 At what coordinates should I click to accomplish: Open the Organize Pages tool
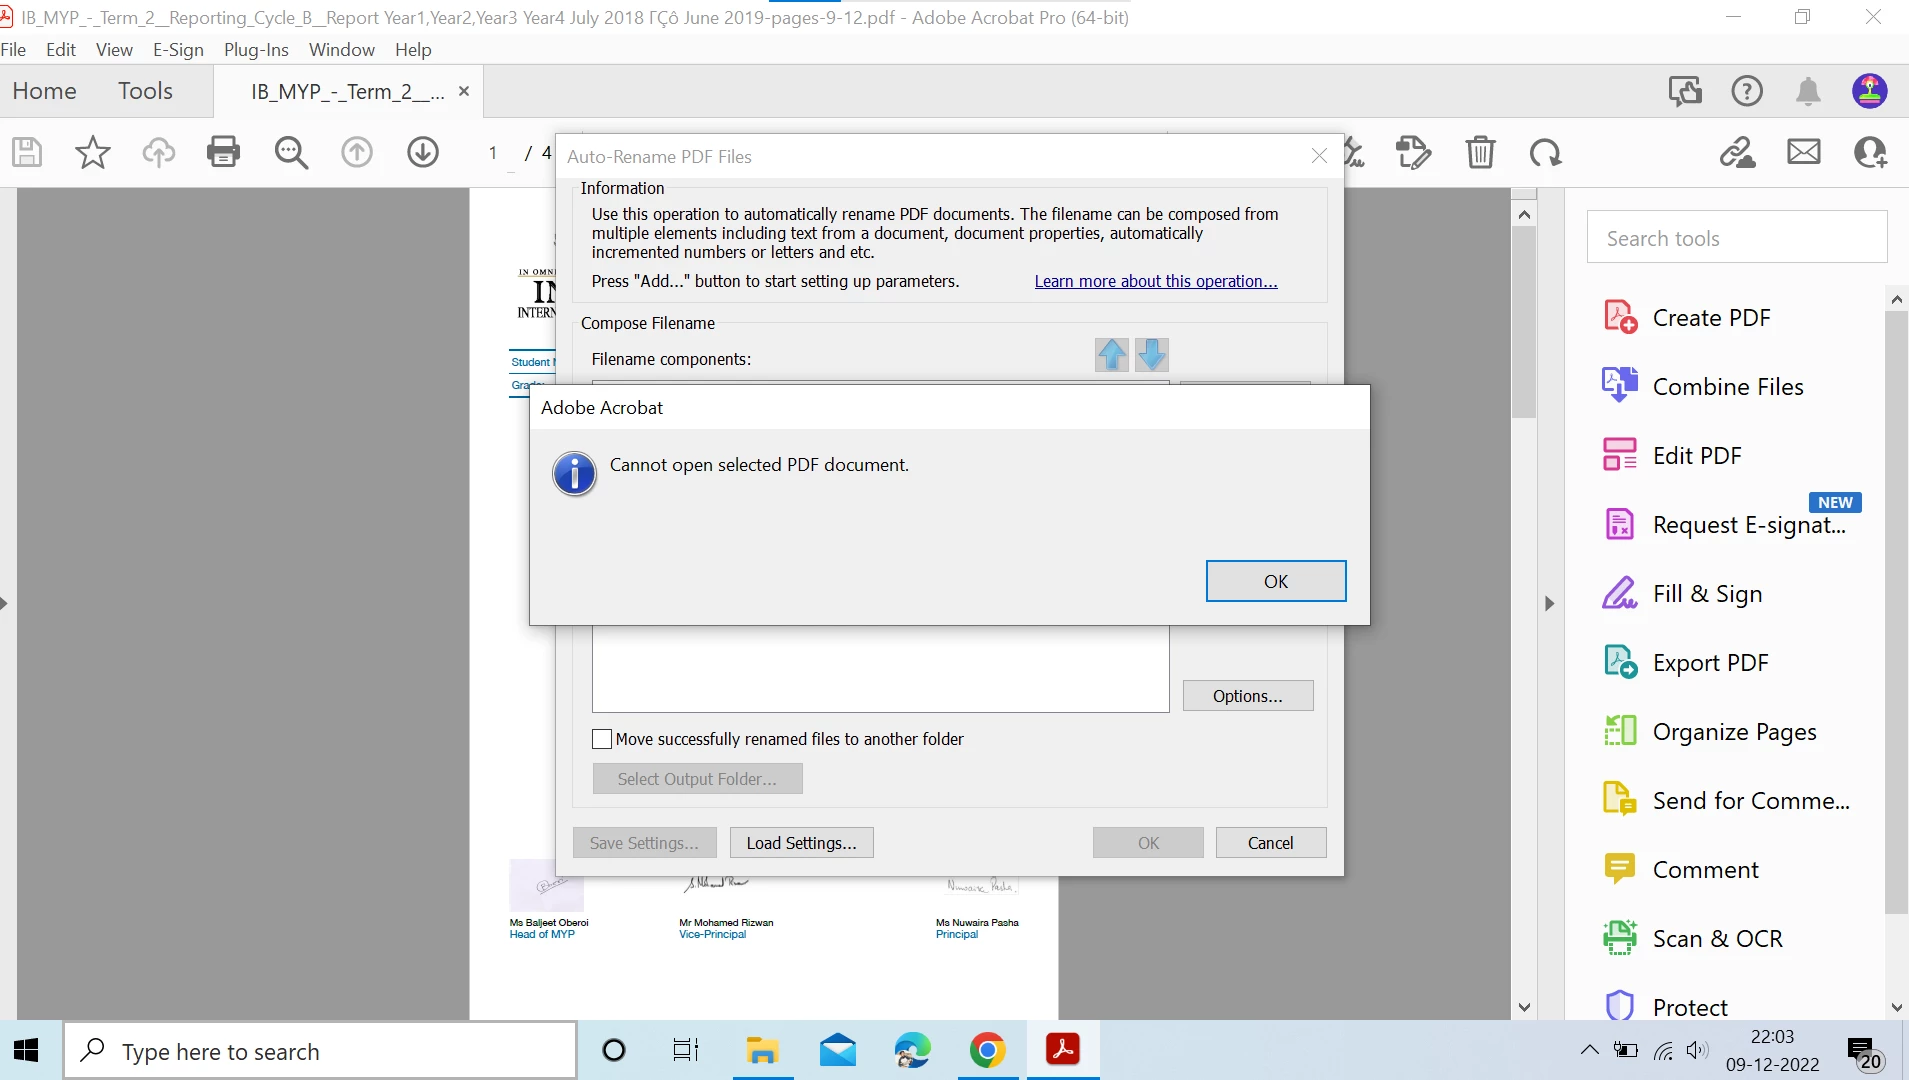pos(1737,732)
